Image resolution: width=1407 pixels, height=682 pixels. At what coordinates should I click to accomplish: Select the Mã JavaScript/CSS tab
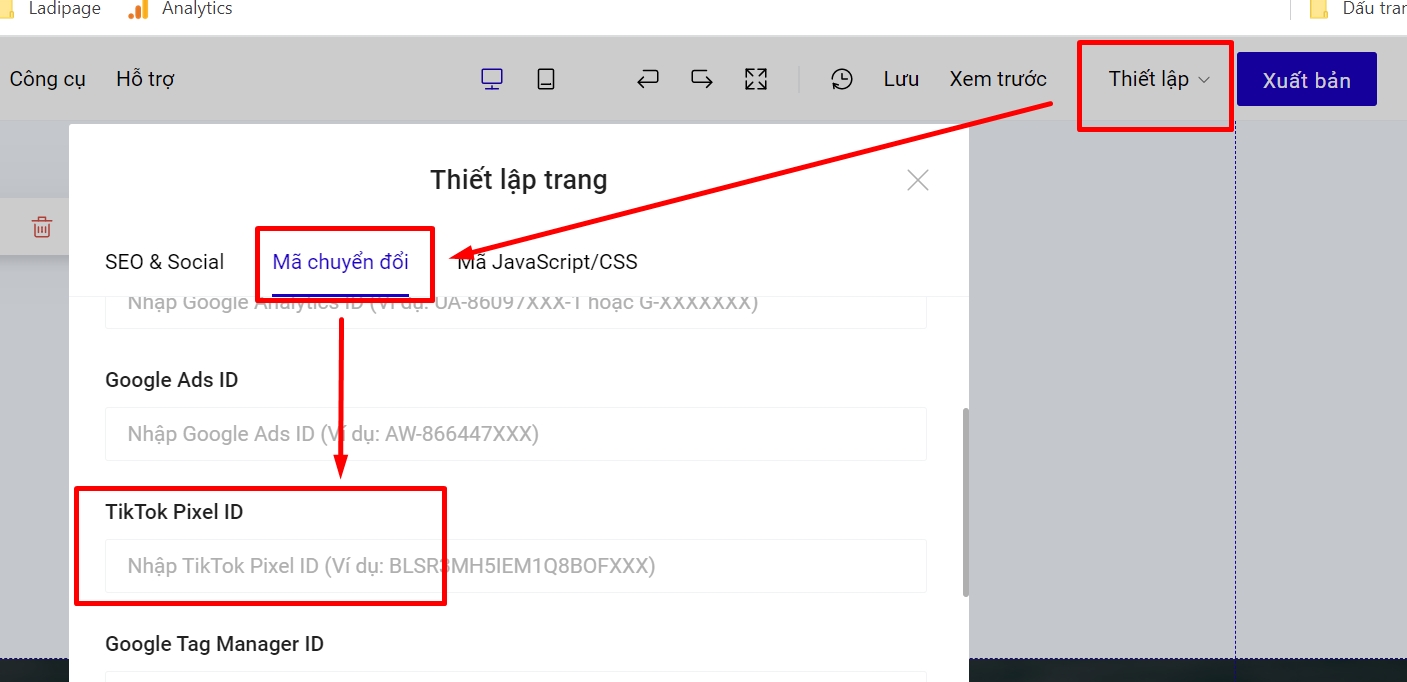coord(548,262)
